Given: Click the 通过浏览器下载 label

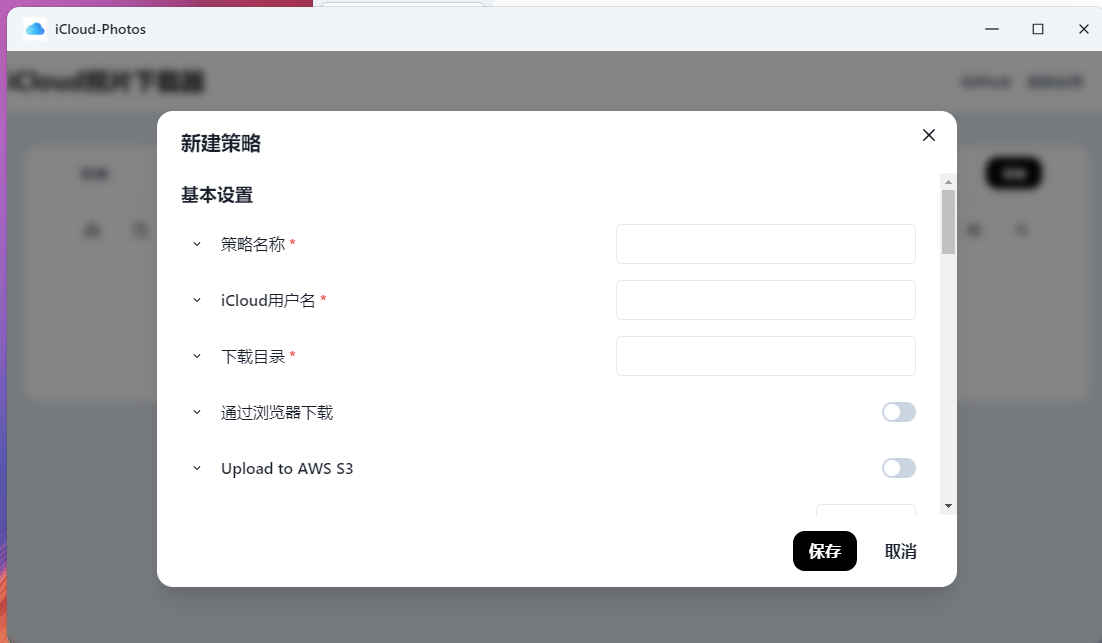Looking at the screenshot, I should 277,413.
